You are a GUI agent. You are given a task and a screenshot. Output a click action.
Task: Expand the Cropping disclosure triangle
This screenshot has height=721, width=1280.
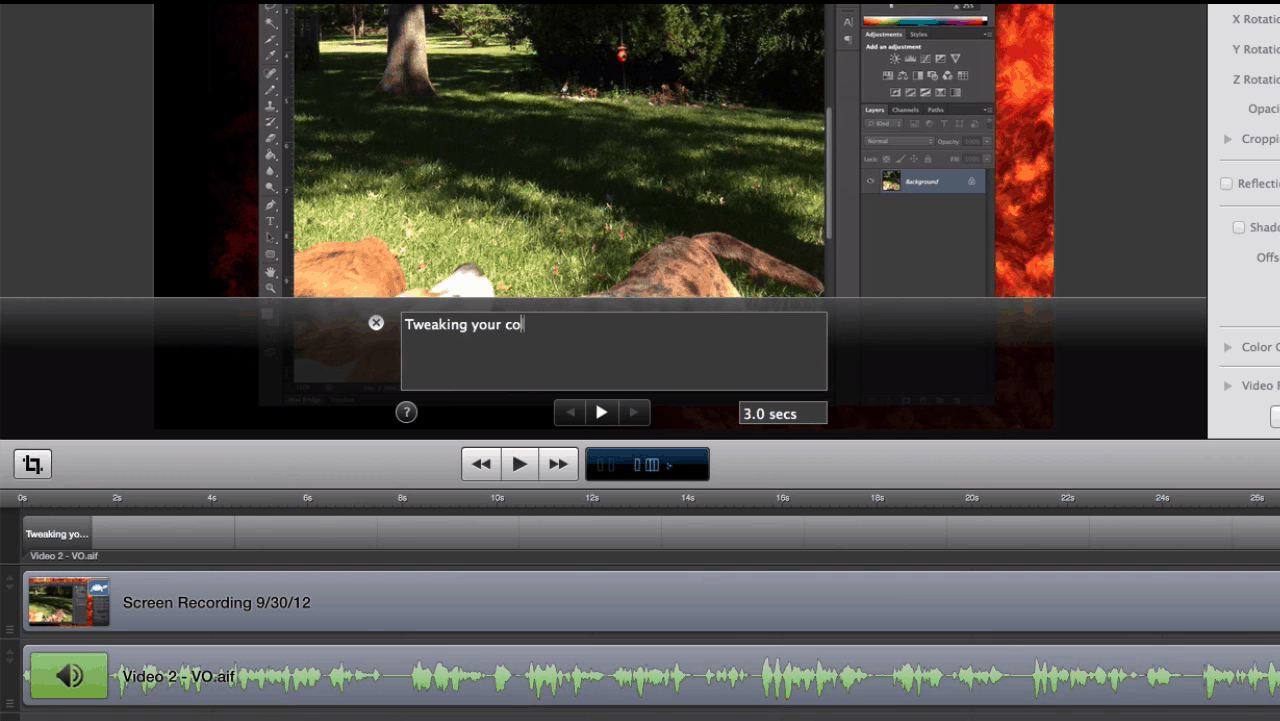[1227, 139]
